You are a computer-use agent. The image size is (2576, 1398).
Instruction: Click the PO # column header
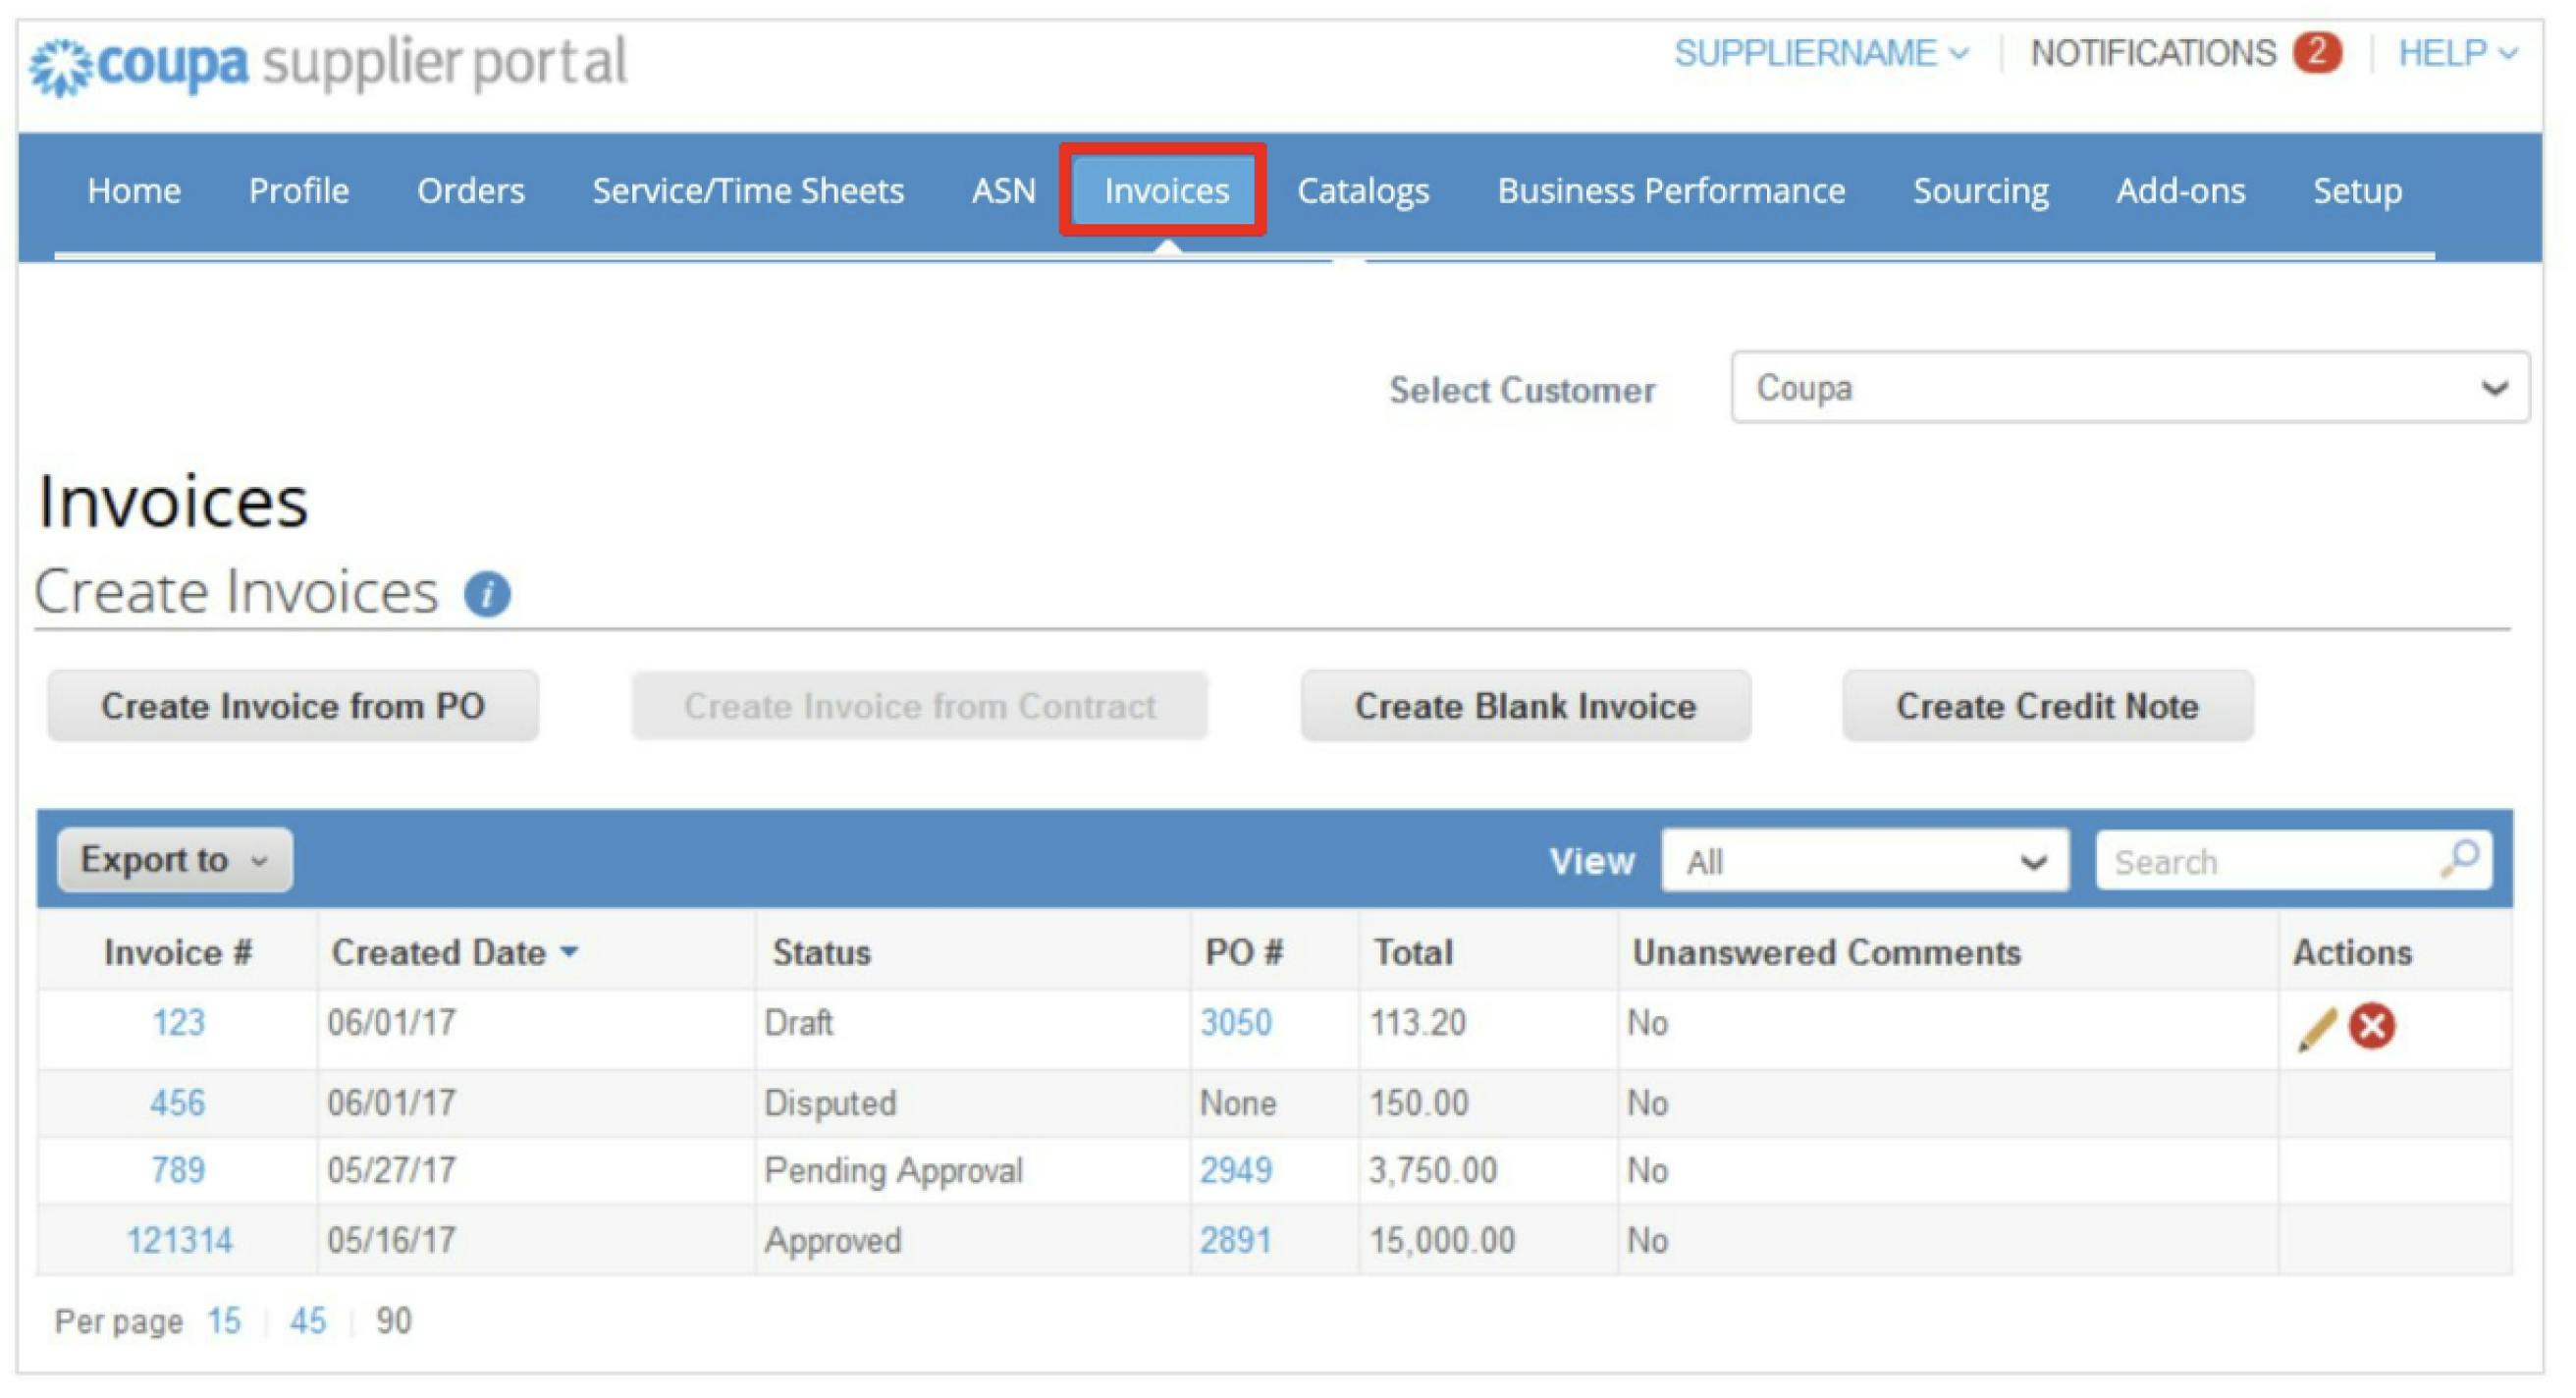tap(1243, 954)
